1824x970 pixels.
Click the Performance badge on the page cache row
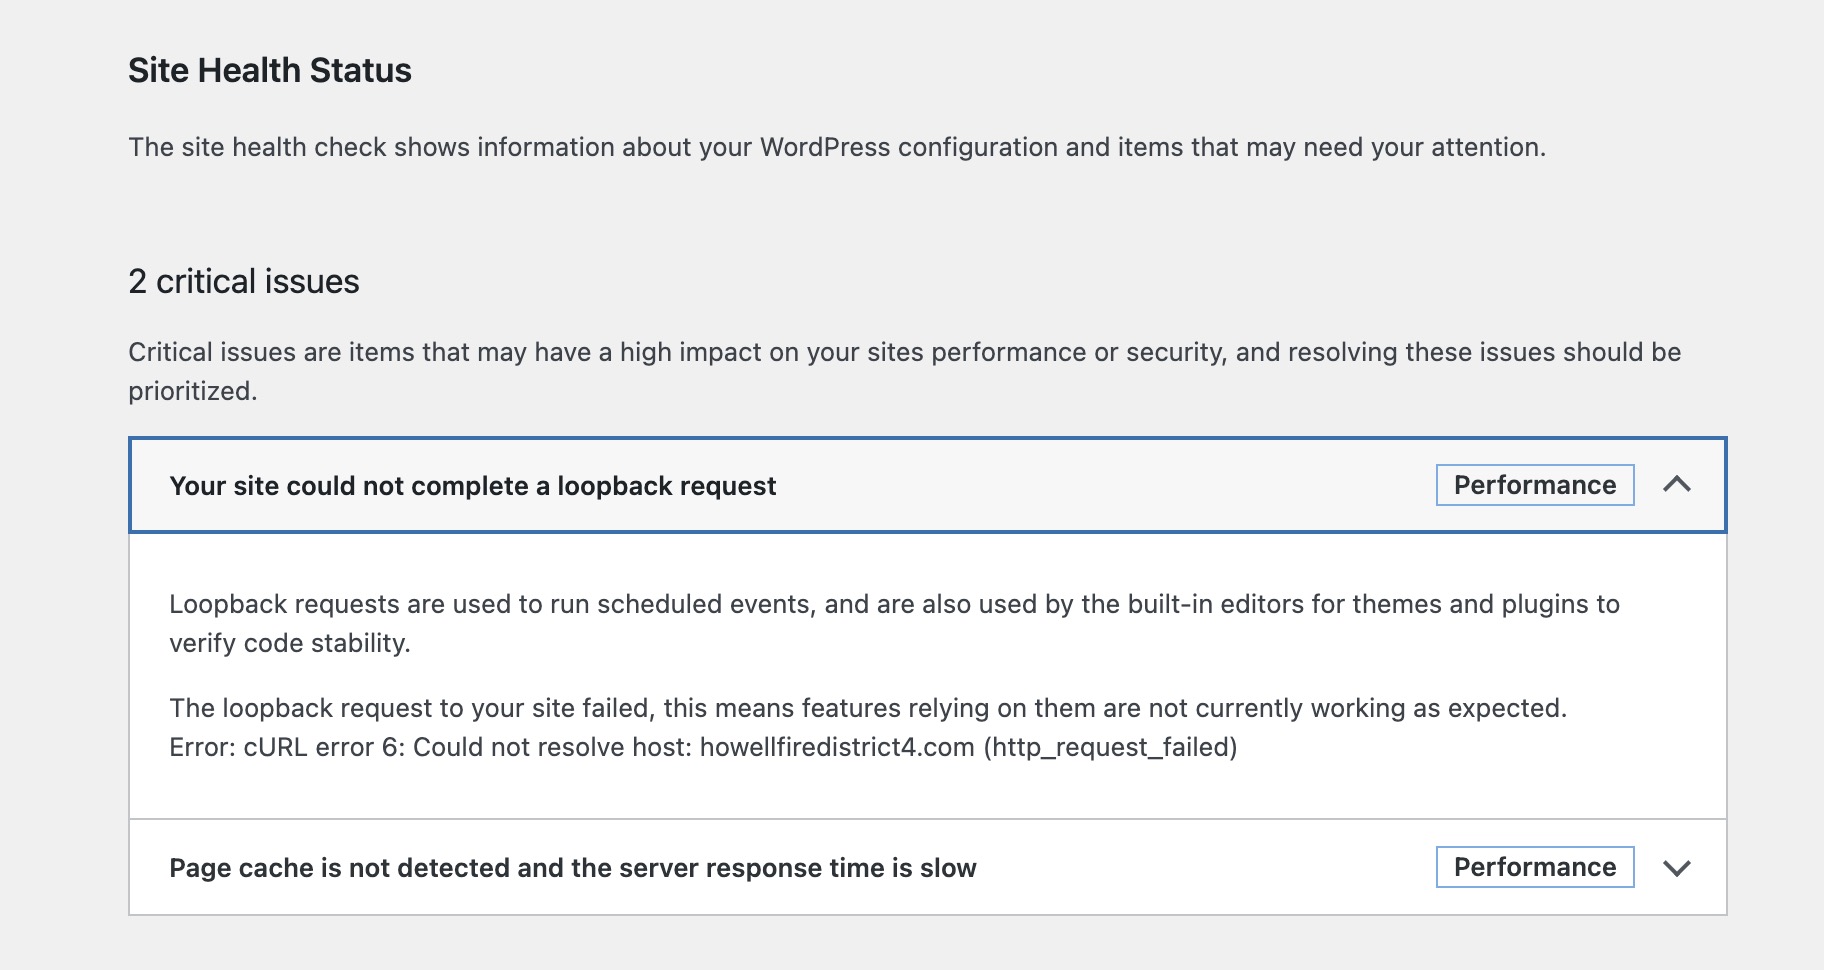tap(1534, 867)
